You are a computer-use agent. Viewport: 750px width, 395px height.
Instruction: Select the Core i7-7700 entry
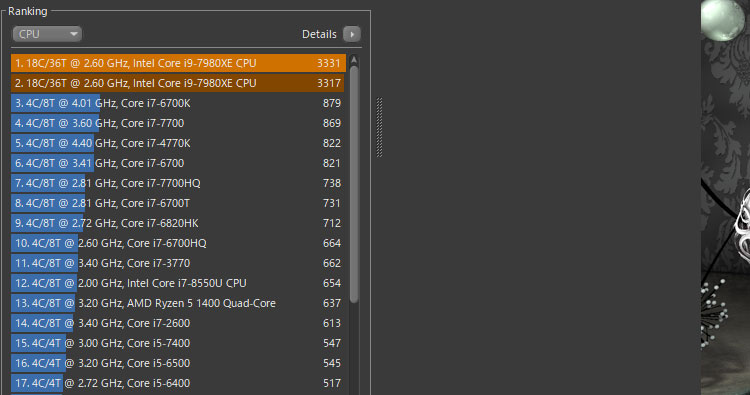(178, 123)
